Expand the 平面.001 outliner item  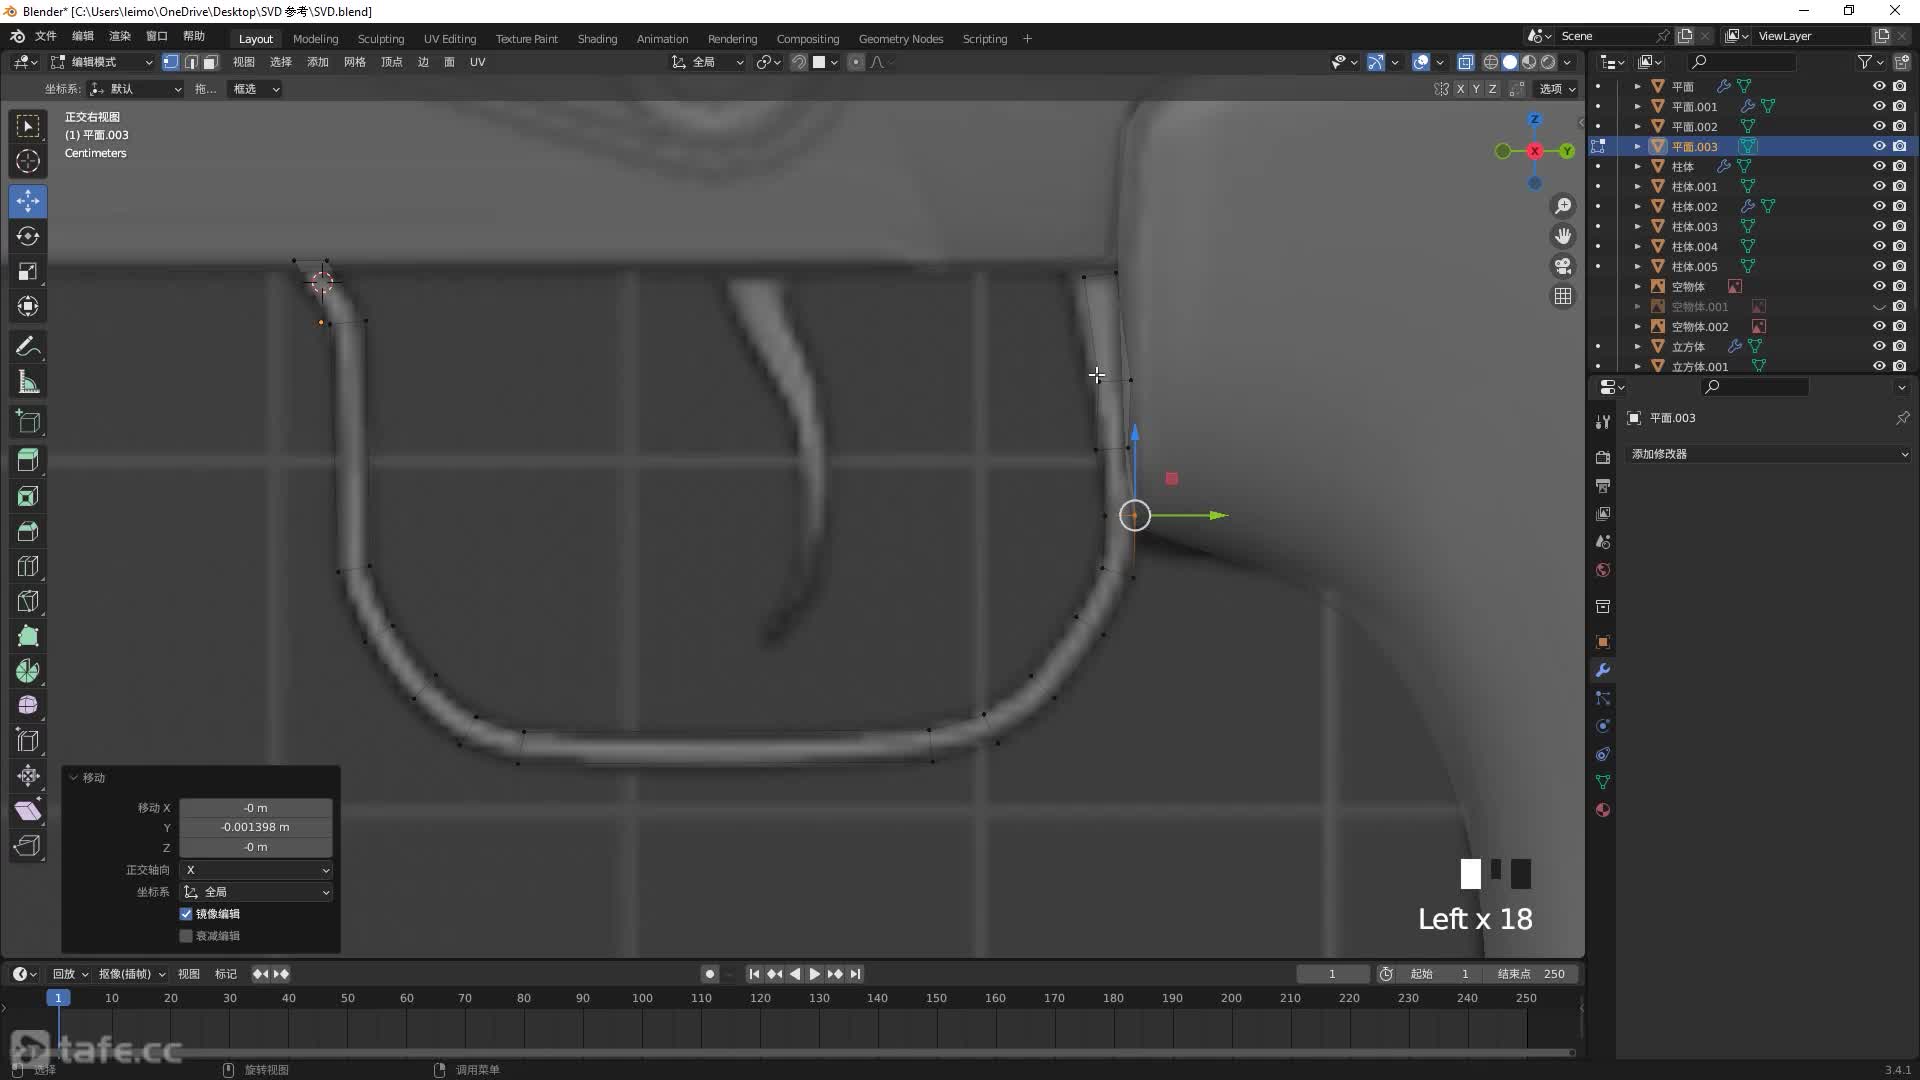click(x=1637, y=106)
